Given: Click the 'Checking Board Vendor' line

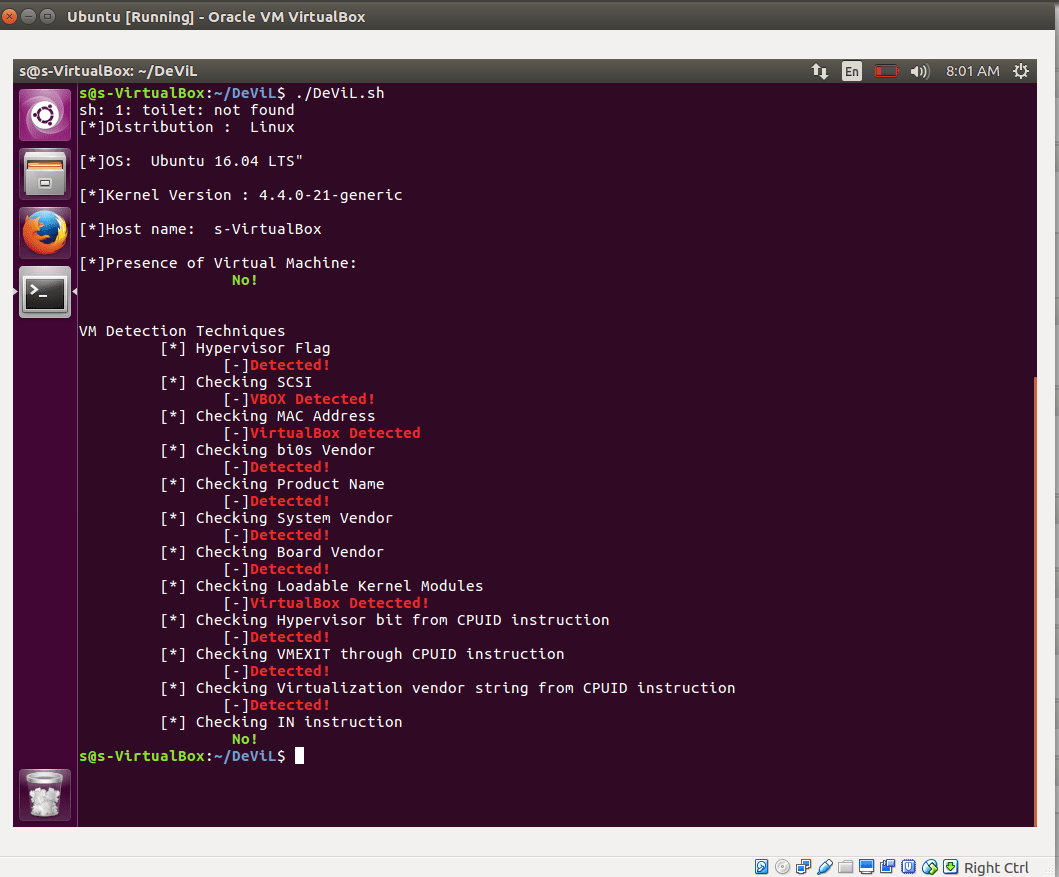Looking at the screenshot, I should click(x=272, y=552).
